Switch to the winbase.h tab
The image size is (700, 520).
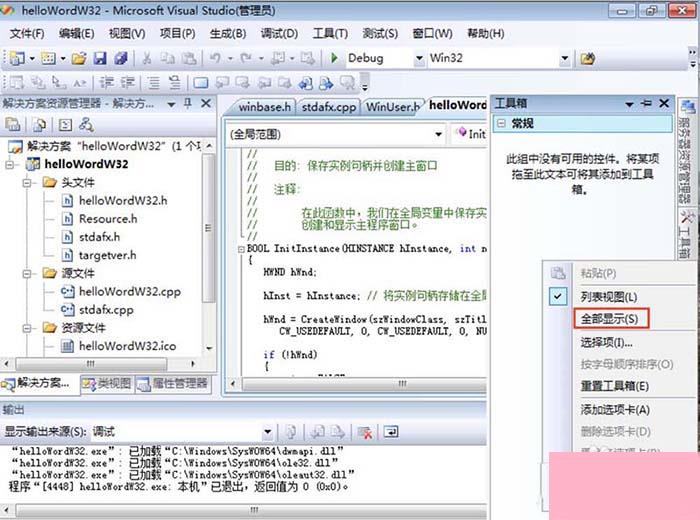pos(264,107)
